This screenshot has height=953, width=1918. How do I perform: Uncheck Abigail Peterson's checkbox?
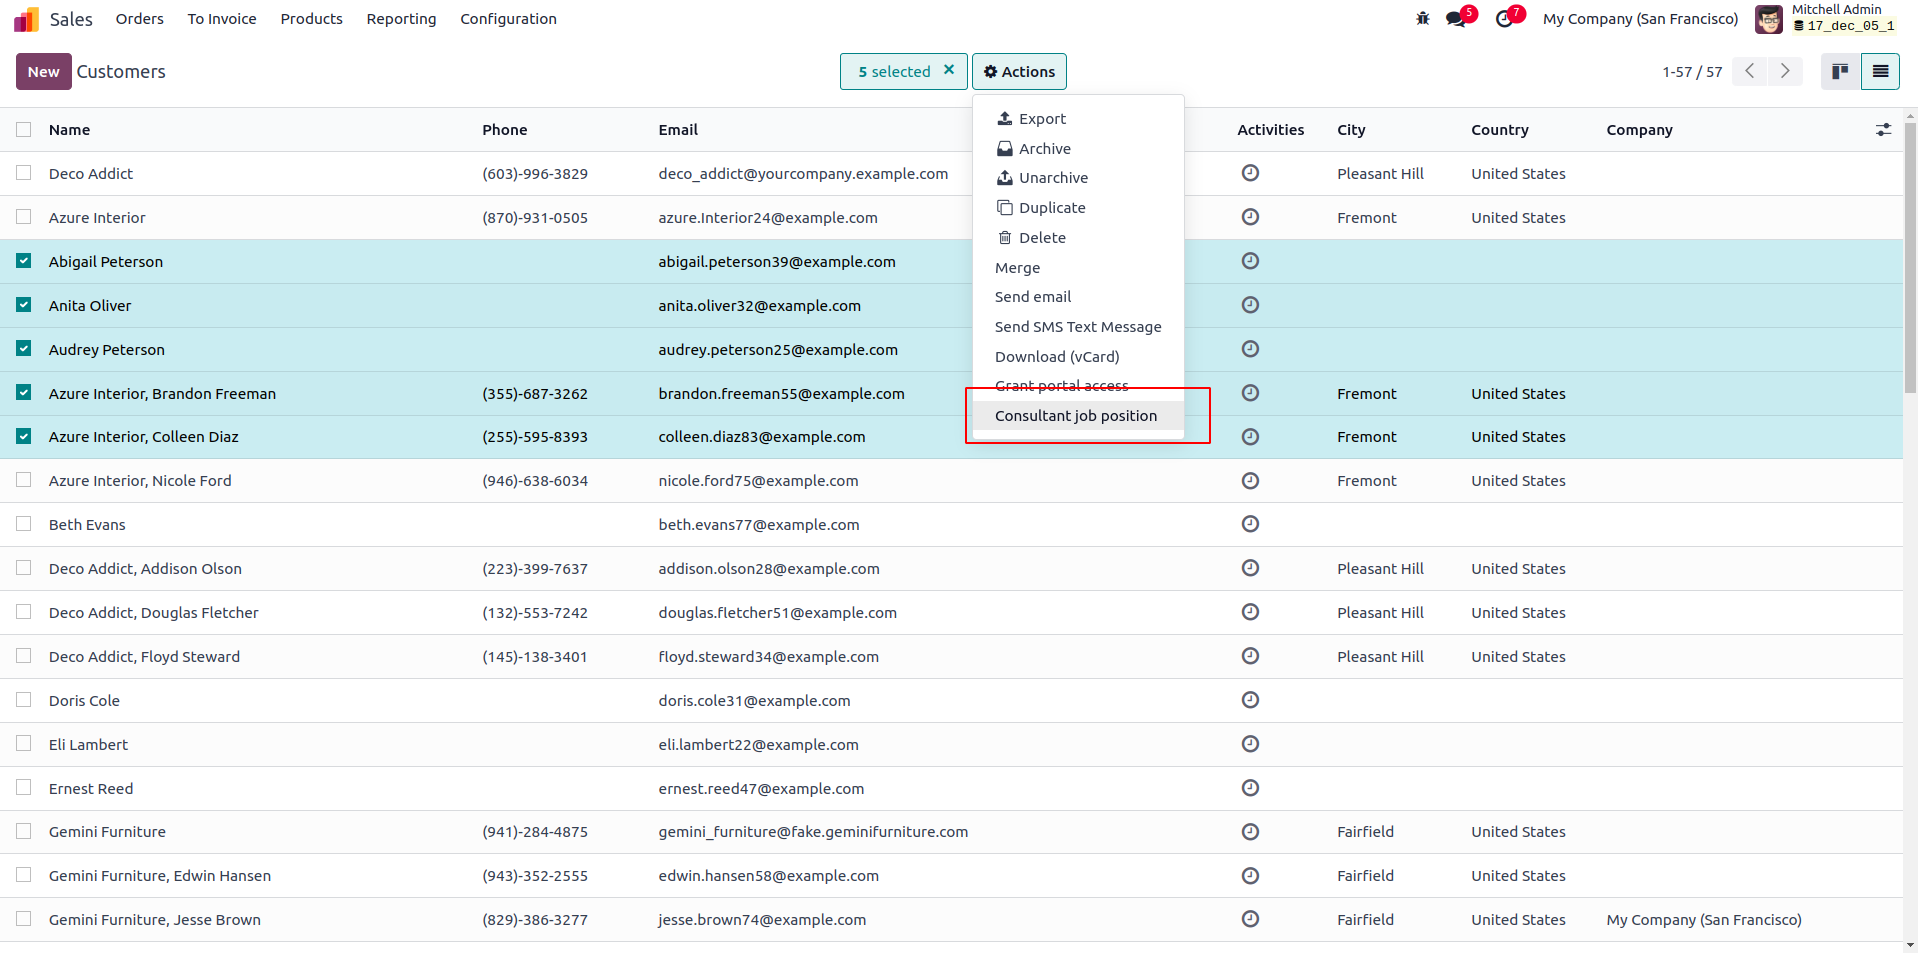[24, 261]
